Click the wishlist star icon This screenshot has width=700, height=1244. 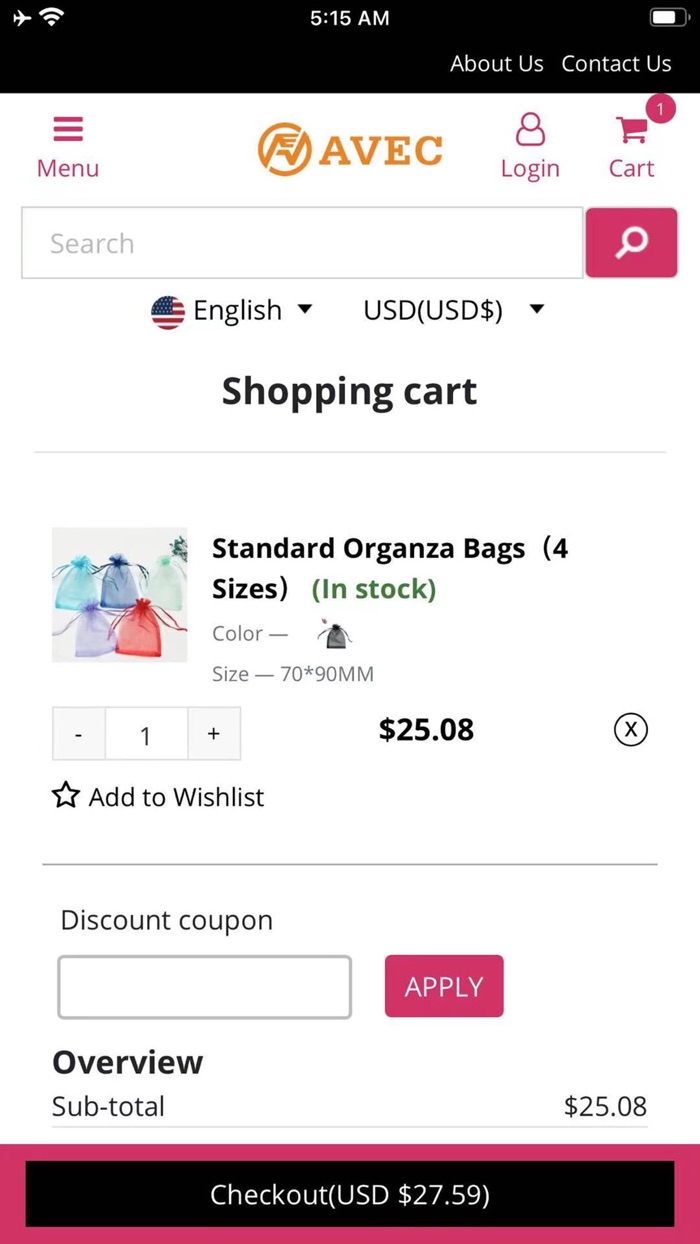click(66, 796)
